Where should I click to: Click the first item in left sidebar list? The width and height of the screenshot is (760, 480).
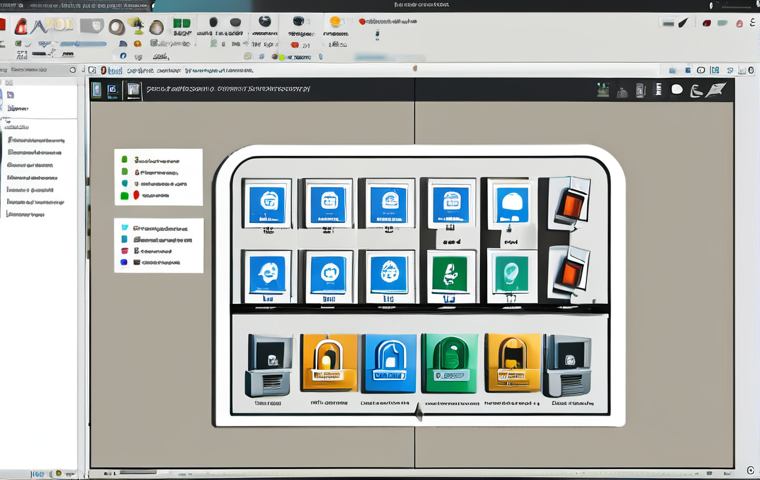click(x=35, y=140)
